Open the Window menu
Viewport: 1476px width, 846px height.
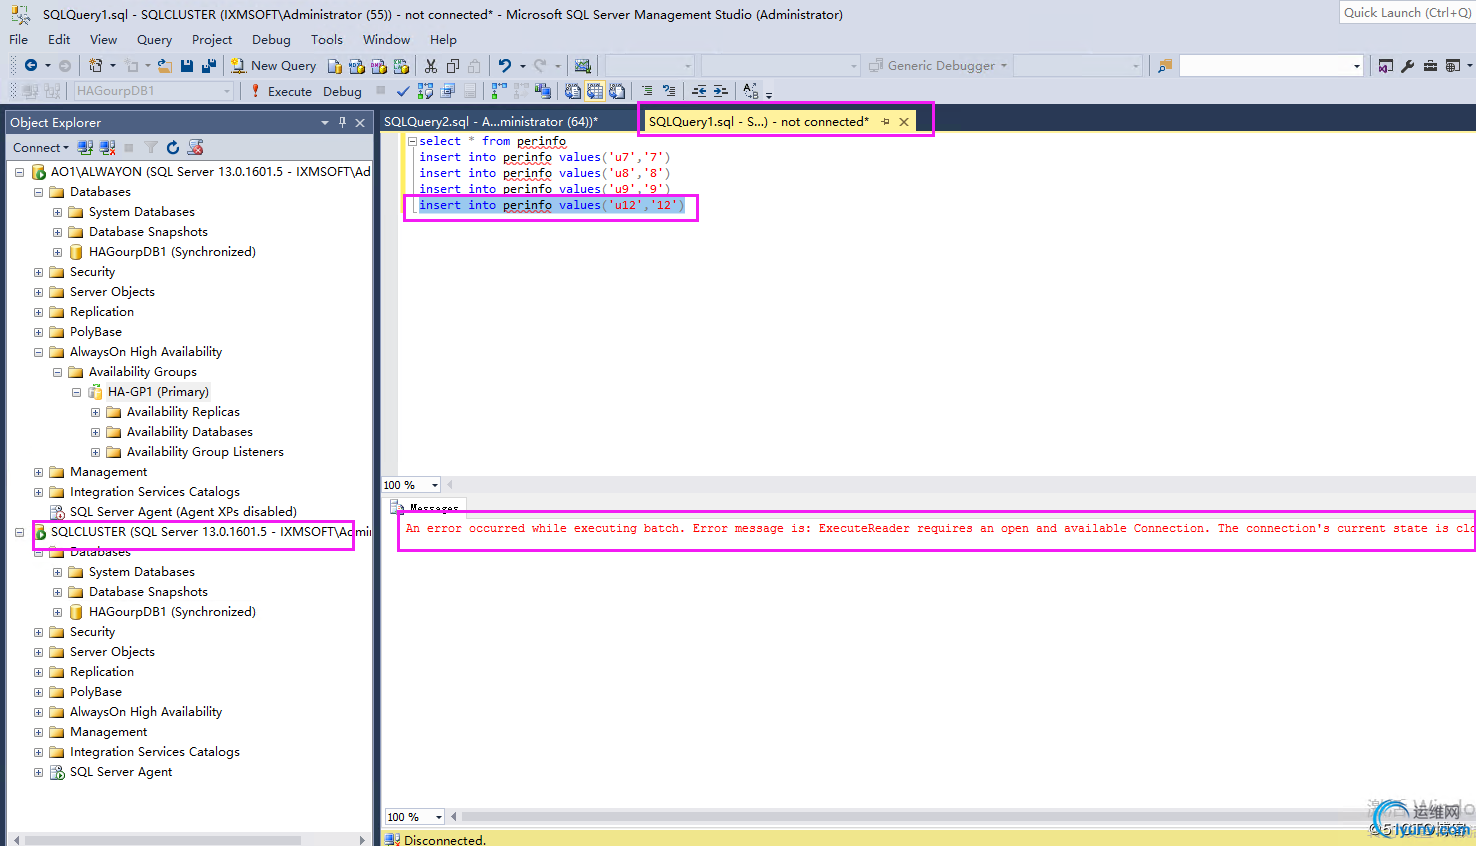click(386, 40)
